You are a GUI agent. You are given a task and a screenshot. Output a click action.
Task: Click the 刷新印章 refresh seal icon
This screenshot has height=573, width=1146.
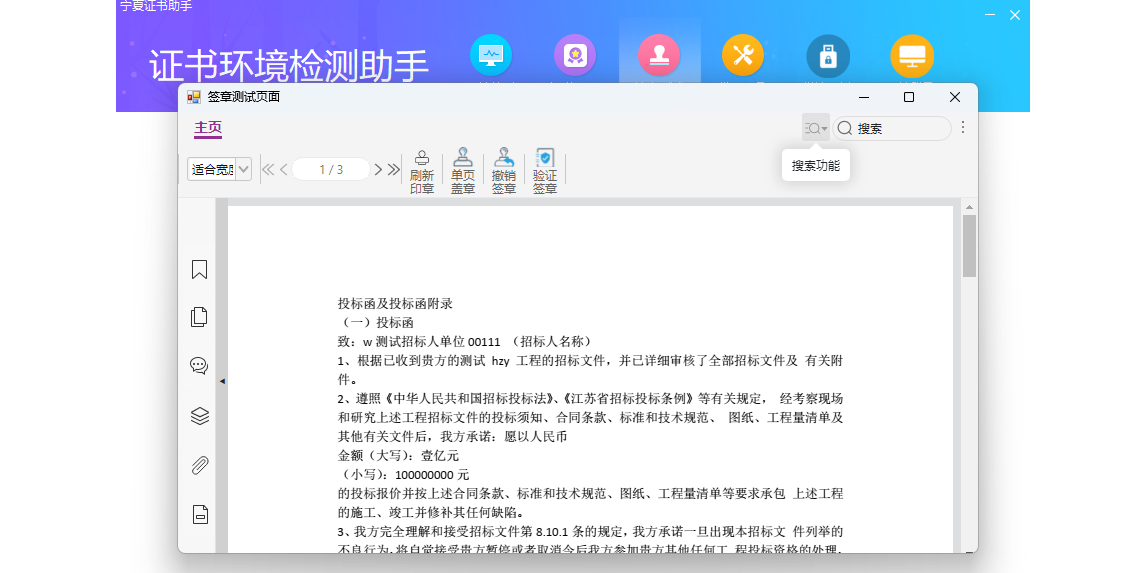422,159
